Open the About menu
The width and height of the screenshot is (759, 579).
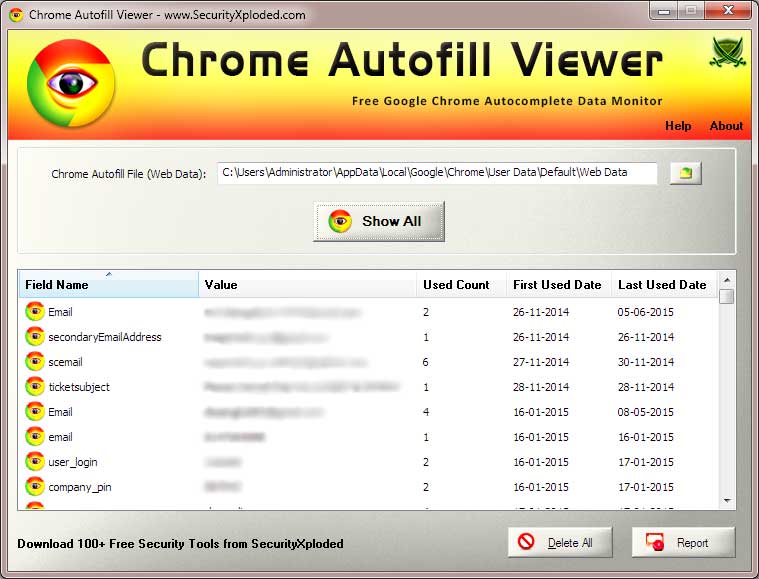[x=726, y=126]
